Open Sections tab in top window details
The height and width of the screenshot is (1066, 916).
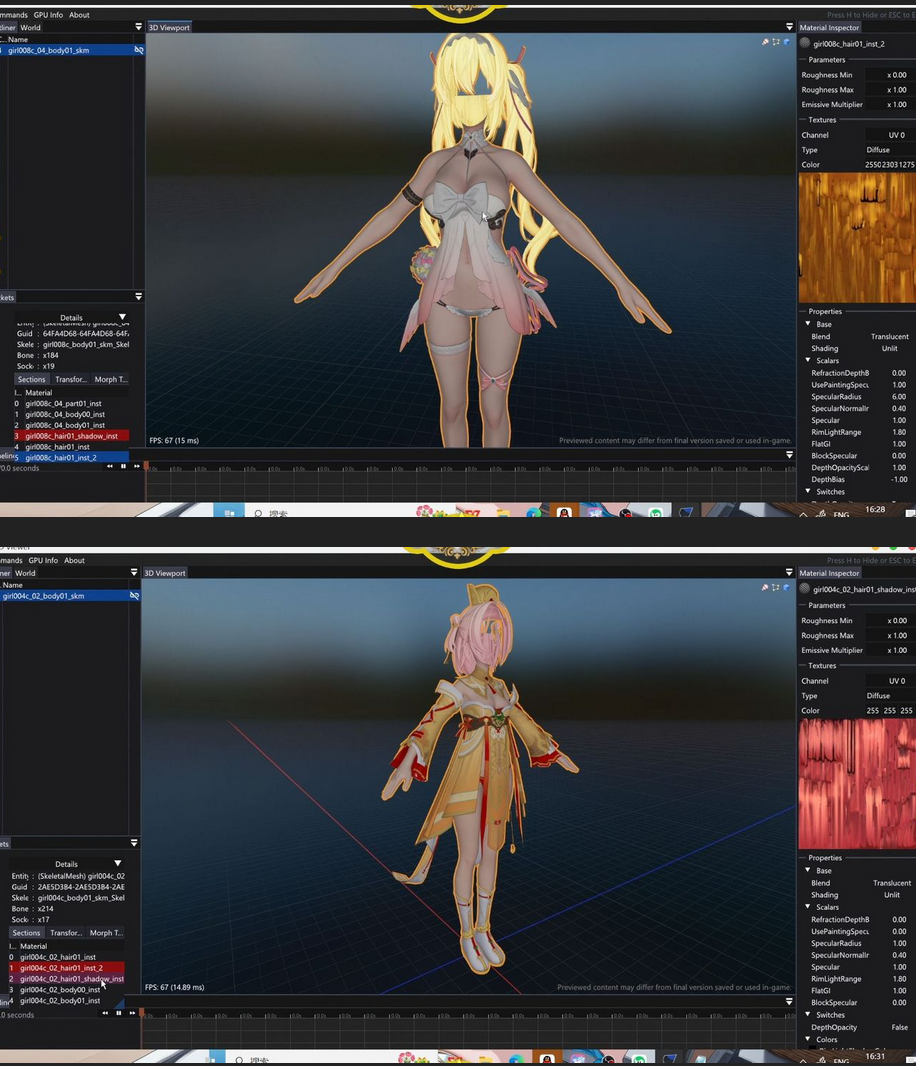(31, 379)
